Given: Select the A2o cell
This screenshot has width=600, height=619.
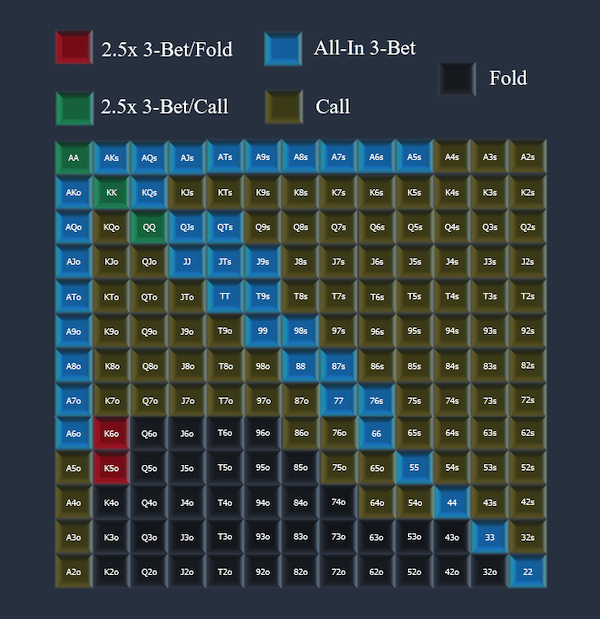Looking at the screenshot, I should click(x=74, y=572).
